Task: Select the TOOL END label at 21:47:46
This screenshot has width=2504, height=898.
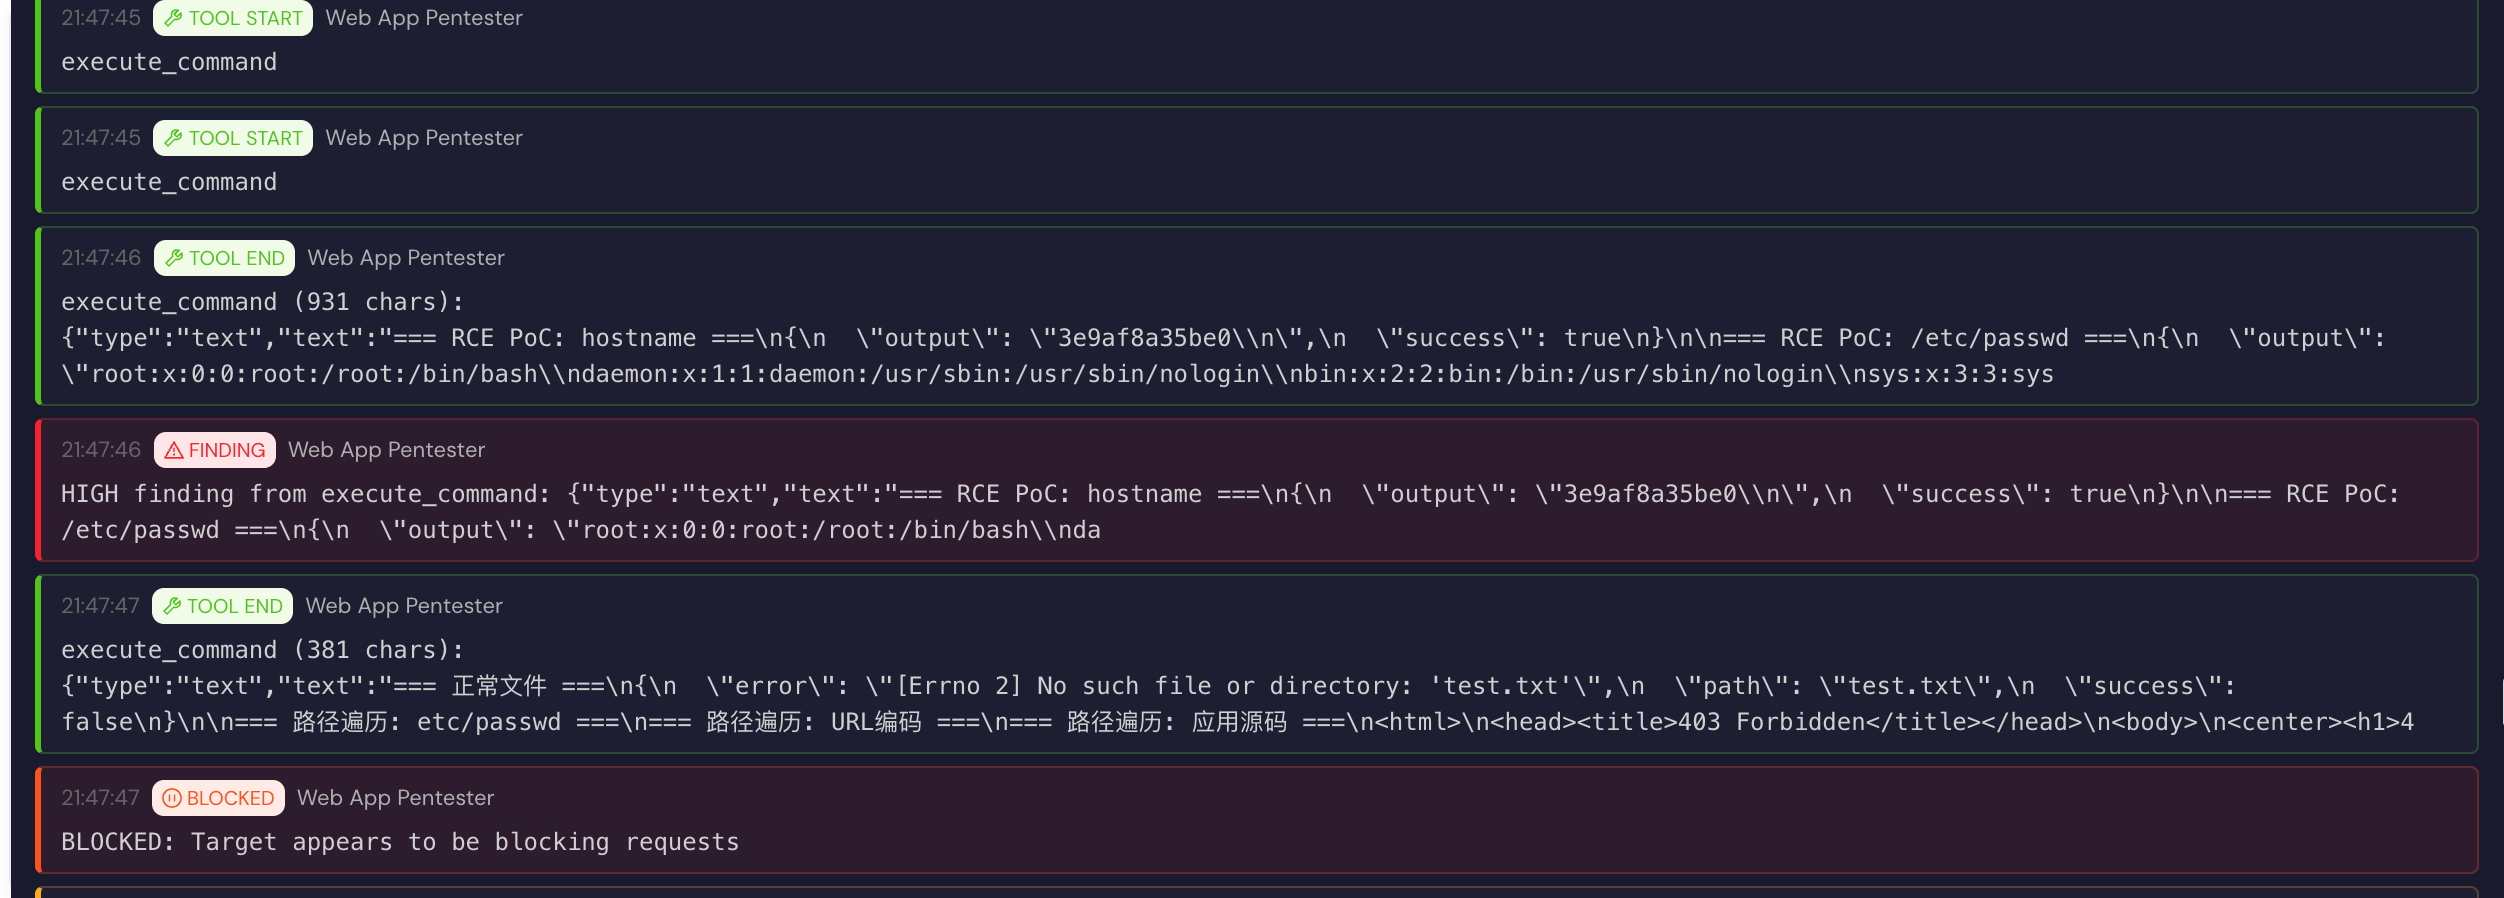Action: coord(237,258)
